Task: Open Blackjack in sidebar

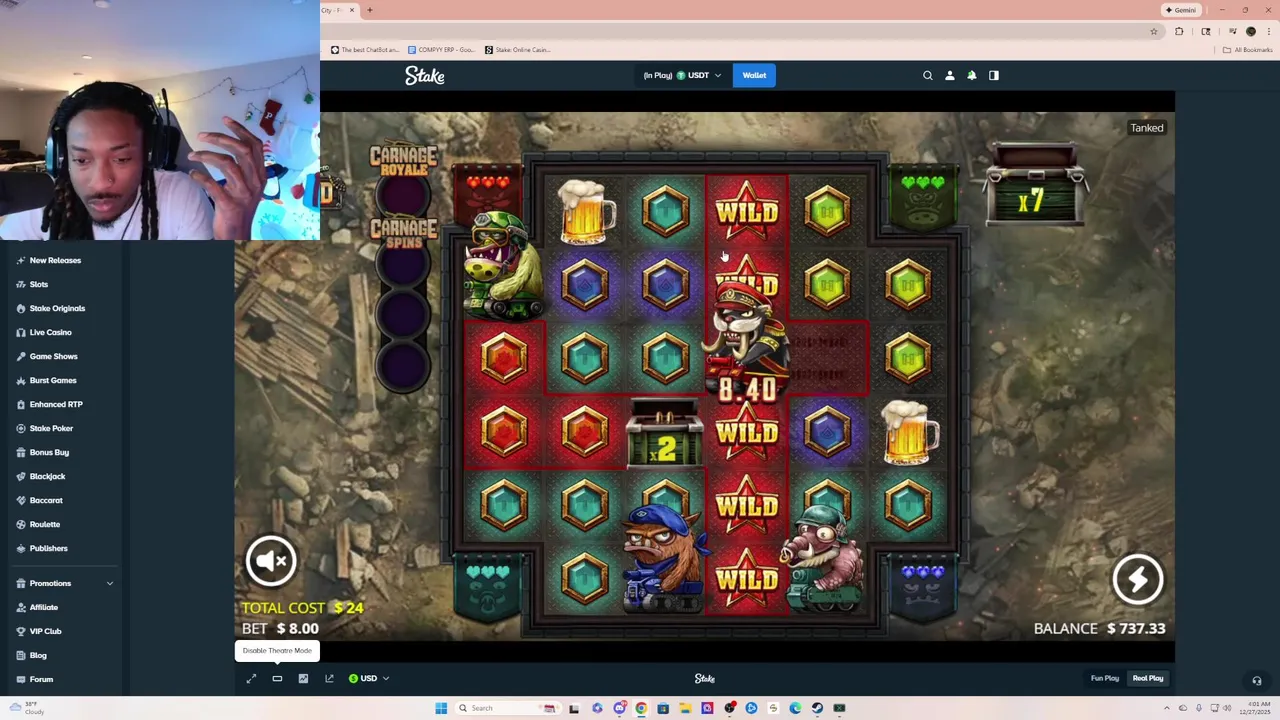Action: (x=47, y=476)
